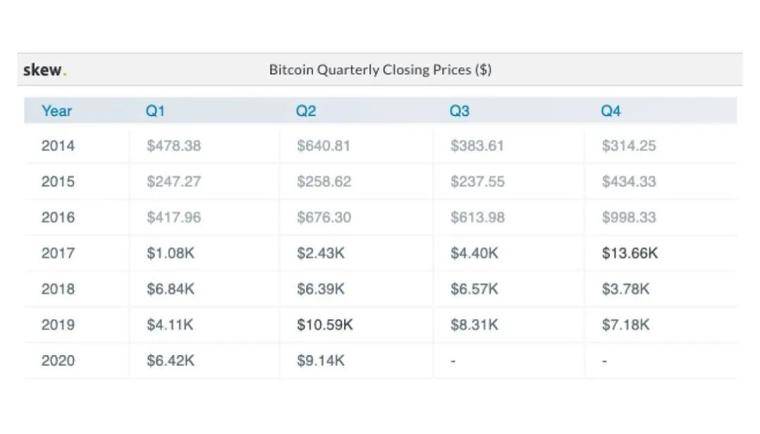Image resolution: width=760 pixels, height=434 pixels.
Task: Click the $434.33 cell in 2015
Action: coord(629,182)
